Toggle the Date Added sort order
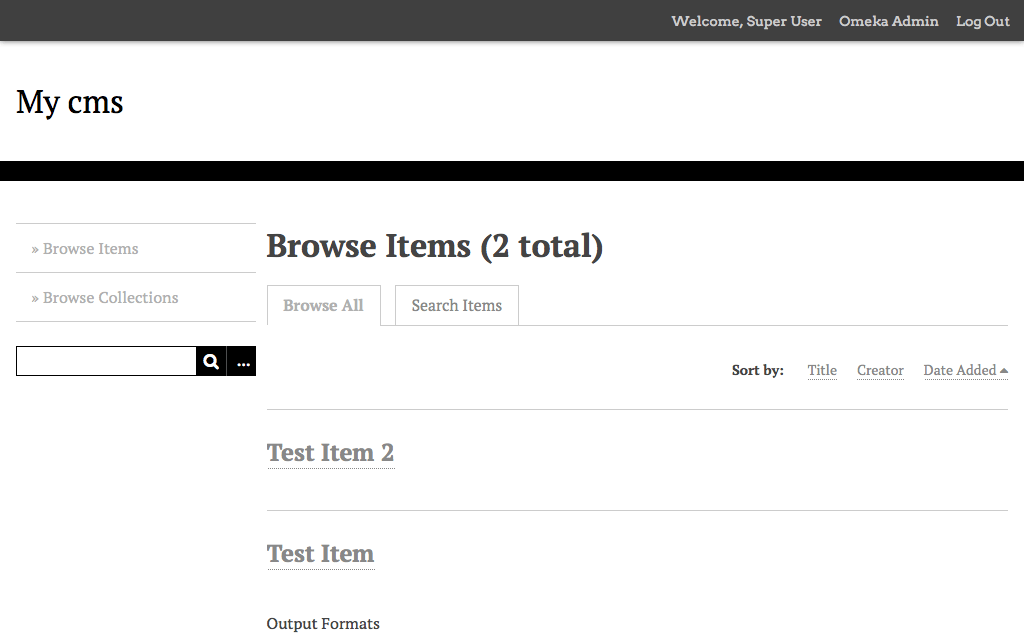1024x640 pixels. (x=959, y=371)
